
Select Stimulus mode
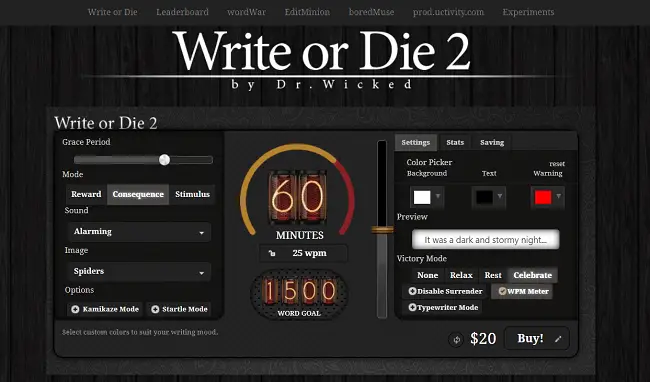click(192, 194)
